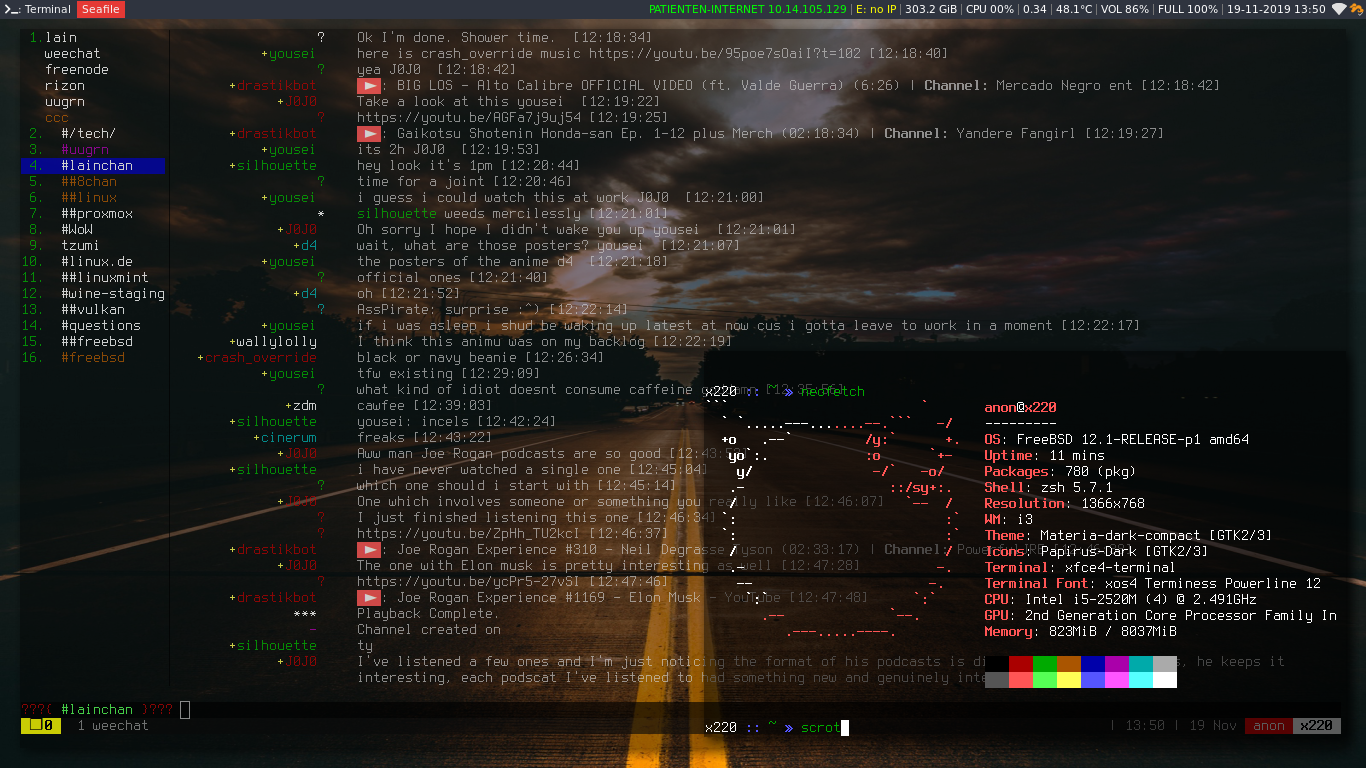This screenshot has width=1366, height=768.
Task: Click the zdm nickname beside cawfee message
Action: (304, 406)
